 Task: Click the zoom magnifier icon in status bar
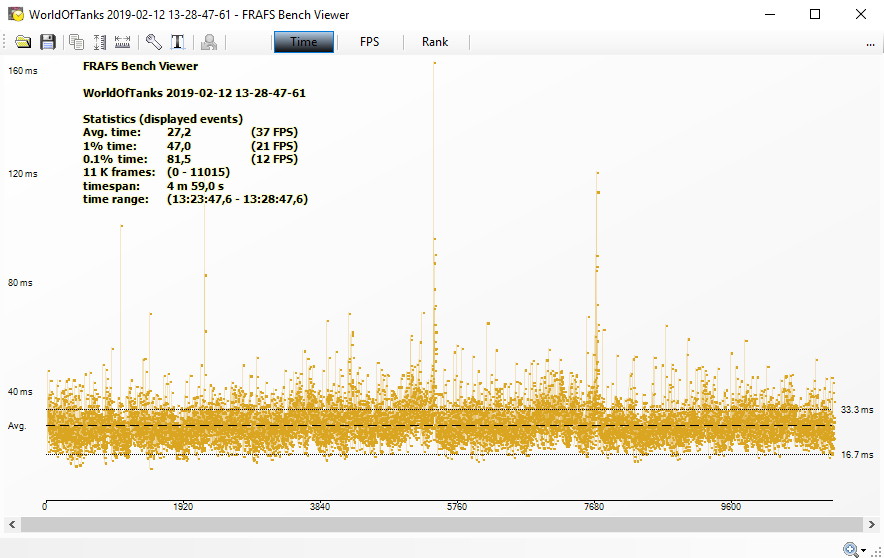[x=850, y=548]
